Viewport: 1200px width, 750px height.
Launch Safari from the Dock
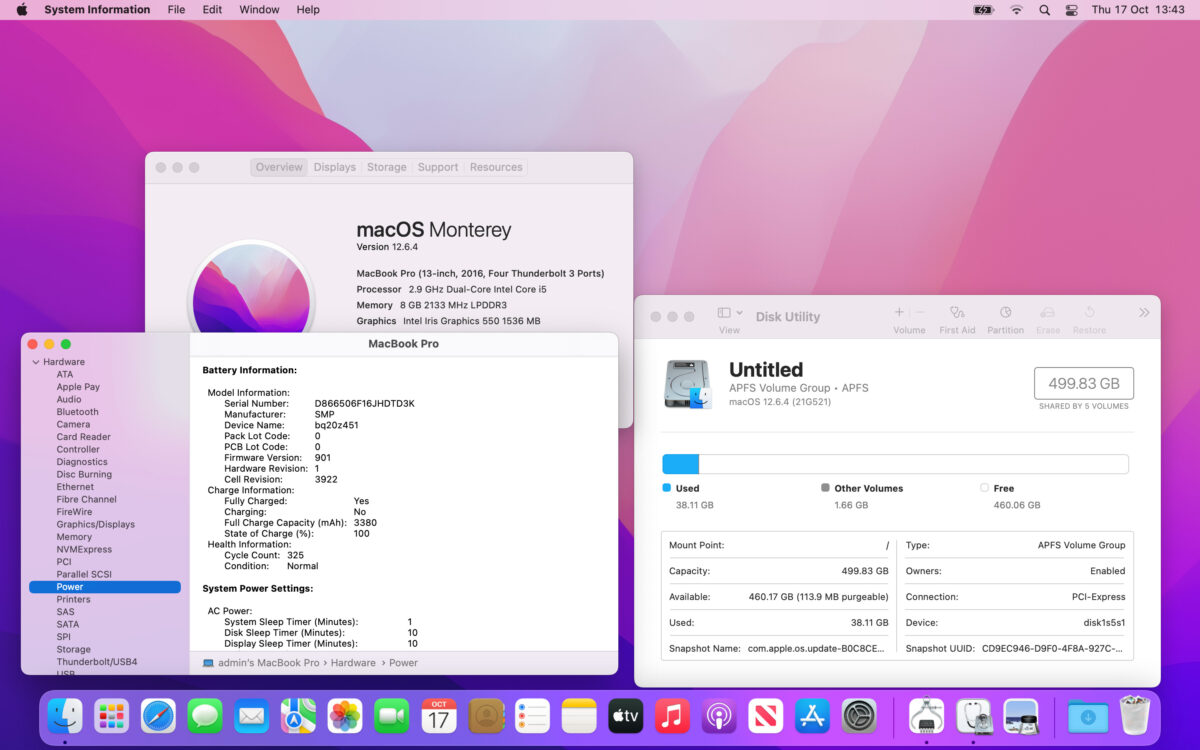(158, 715)
